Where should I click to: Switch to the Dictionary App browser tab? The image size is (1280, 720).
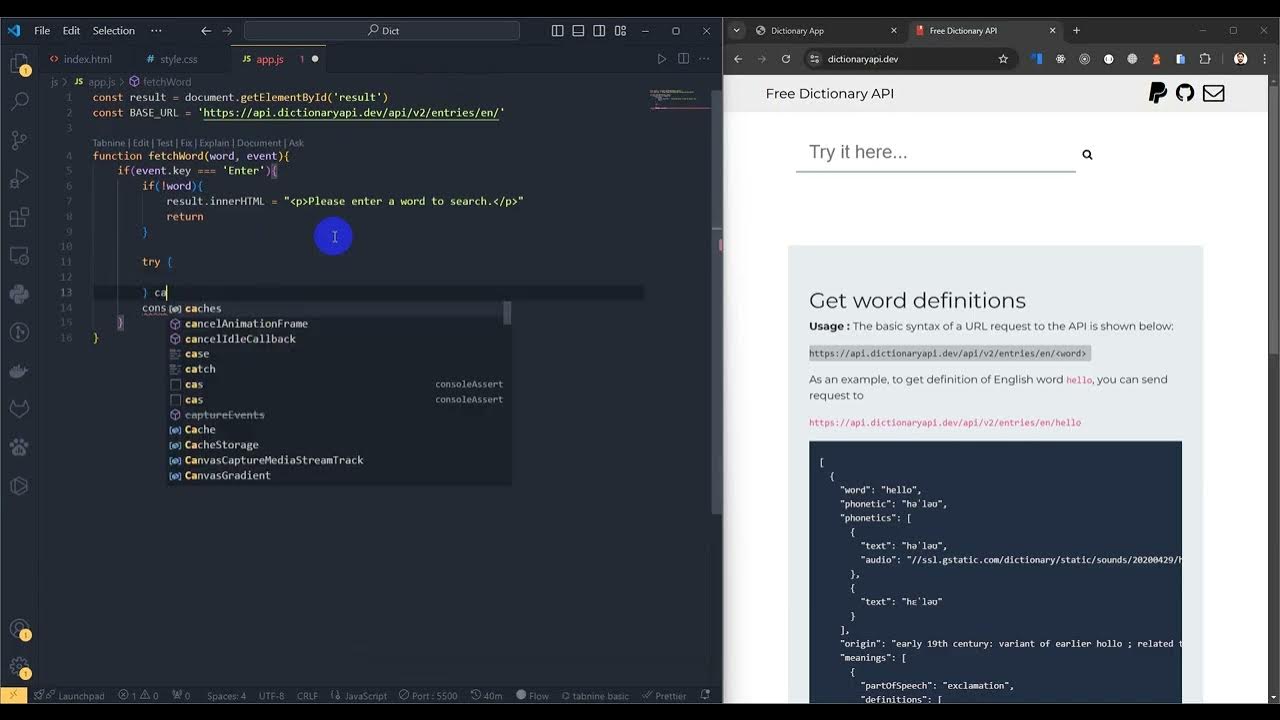[x=825, y=31]
